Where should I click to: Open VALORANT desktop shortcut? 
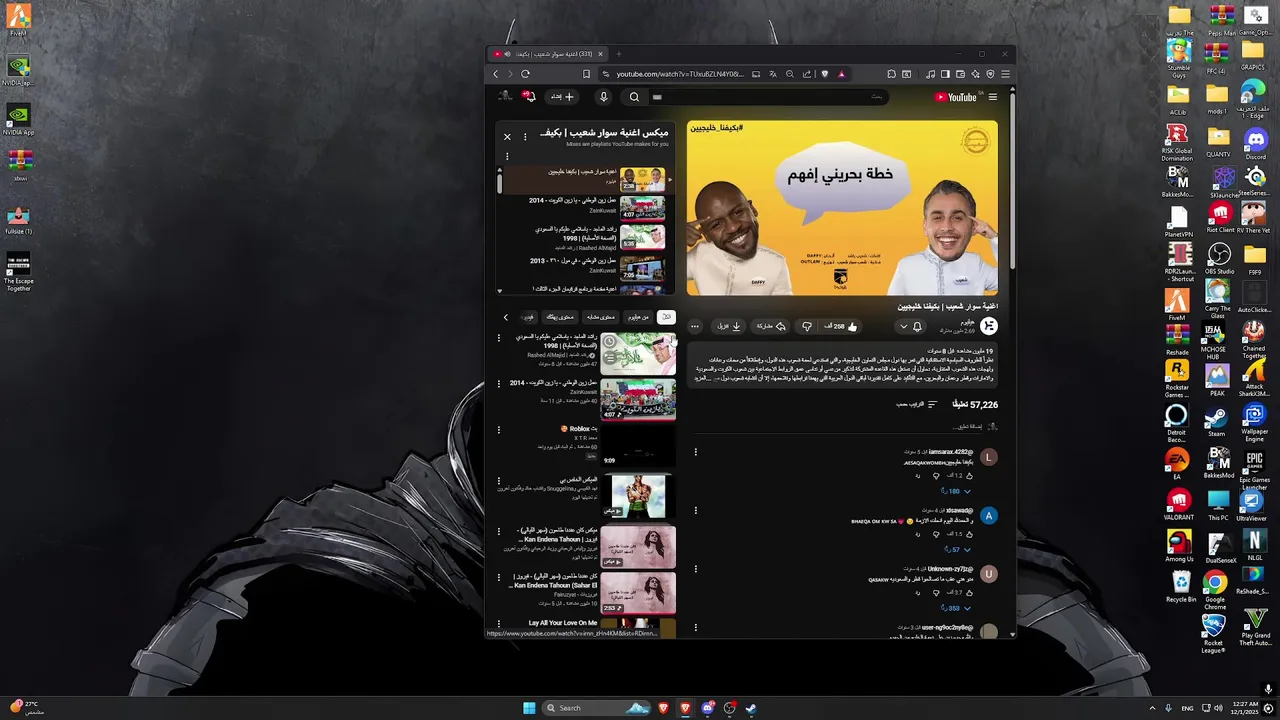[1179, 504]
